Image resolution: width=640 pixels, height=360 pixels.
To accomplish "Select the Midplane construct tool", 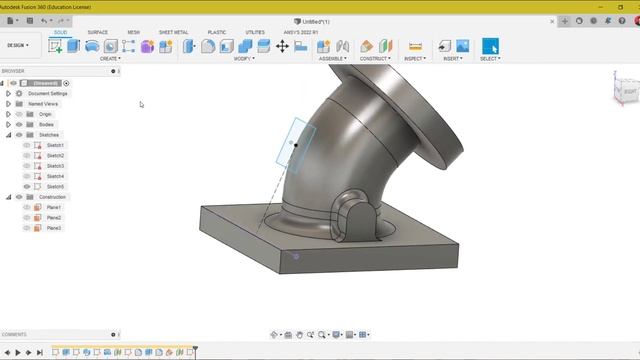I will point(385,46).
